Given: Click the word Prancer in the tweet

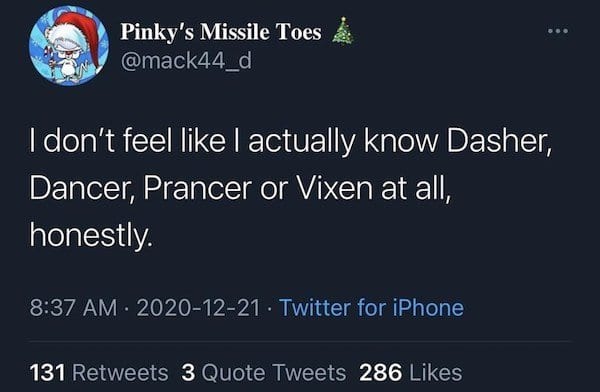Looking at the screenshot, I should click(197, 188).
